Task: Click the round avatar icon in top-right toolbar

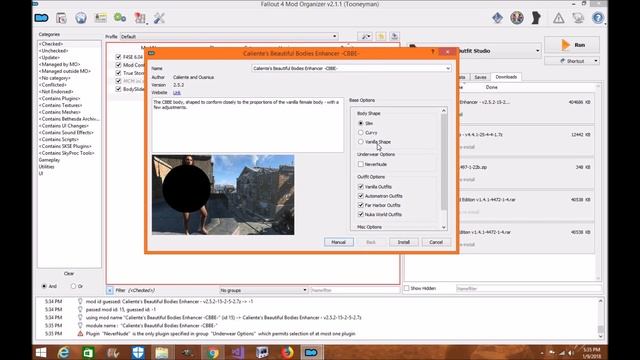Action: pyautogui.click(x=517, y=18)
